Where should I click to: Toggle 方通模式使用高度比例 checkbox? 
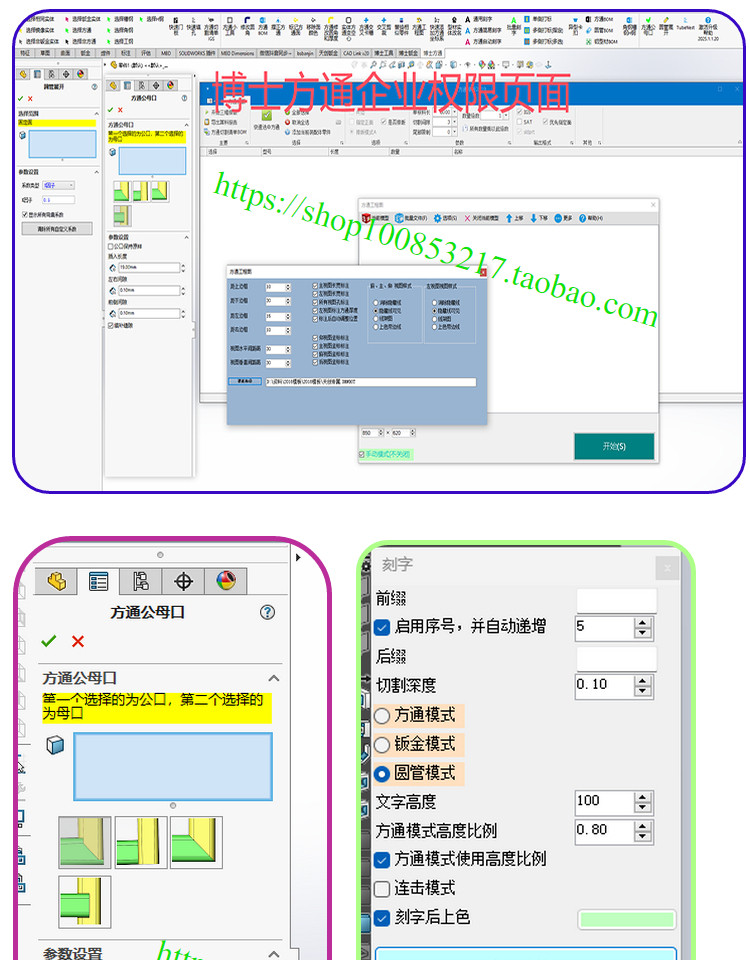tap(382, 860)
